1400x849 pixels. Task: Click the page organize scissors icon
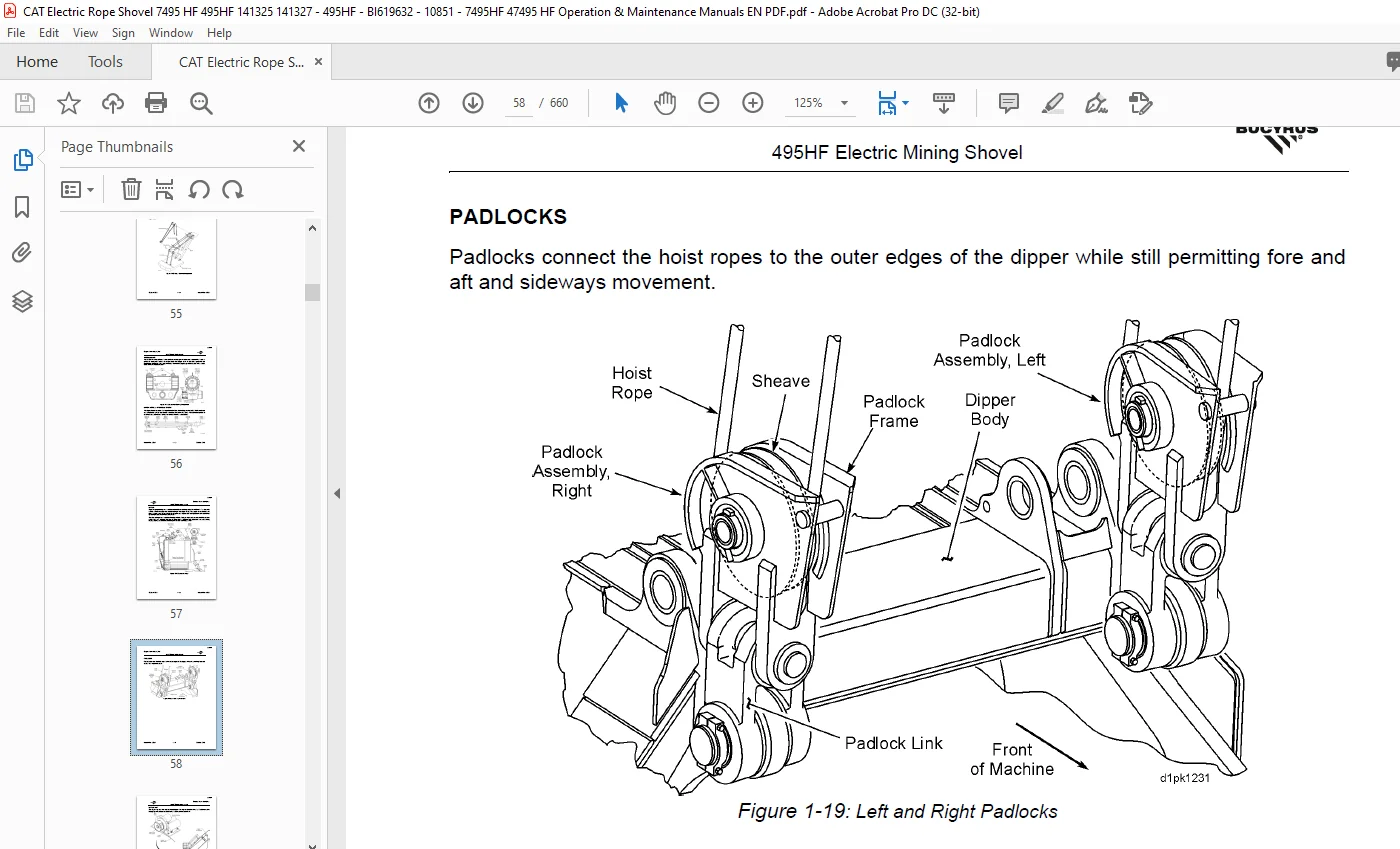[165, 189]
